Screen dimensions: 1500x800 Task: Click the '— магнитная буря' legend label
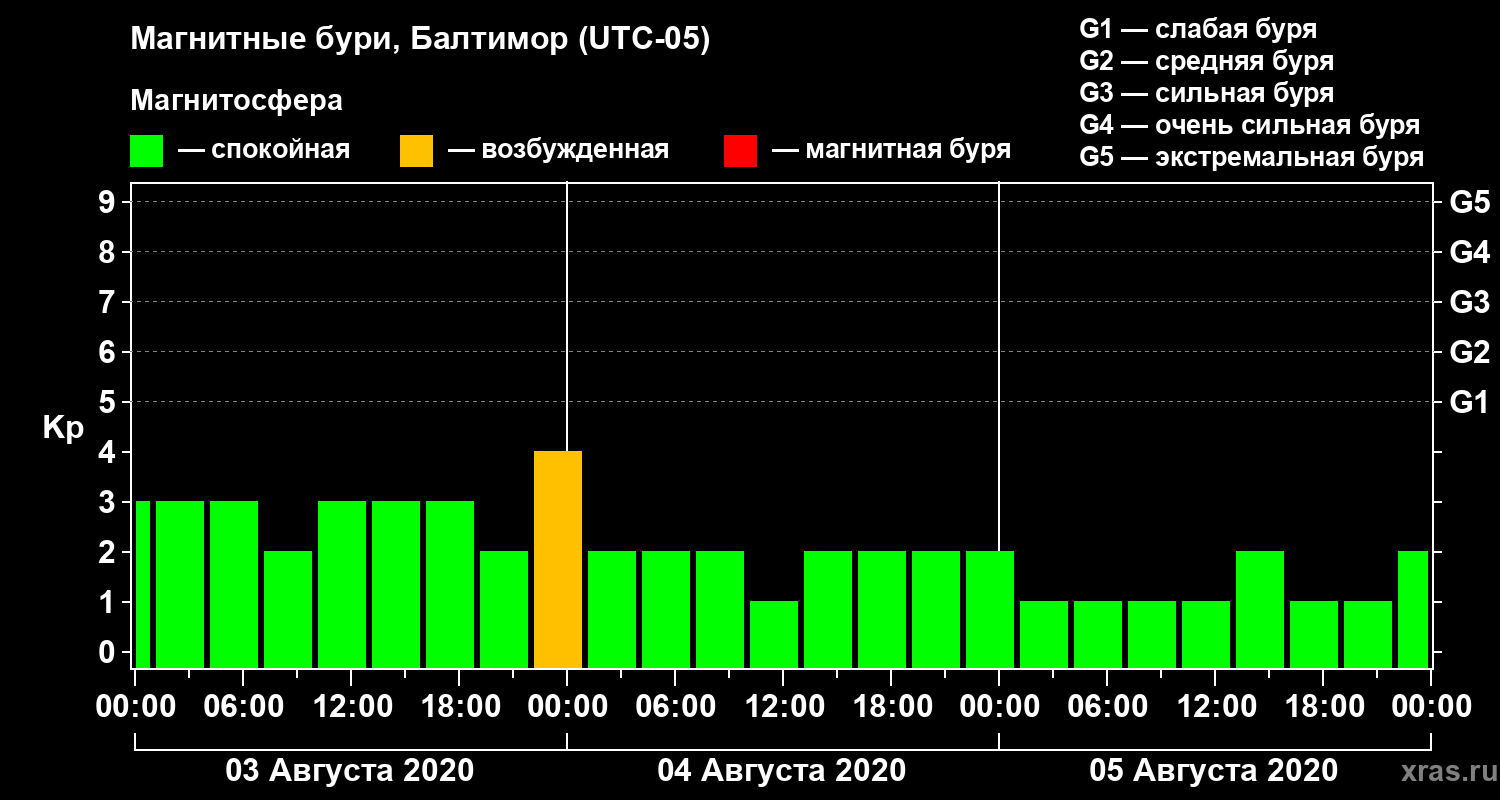(892, 151)
